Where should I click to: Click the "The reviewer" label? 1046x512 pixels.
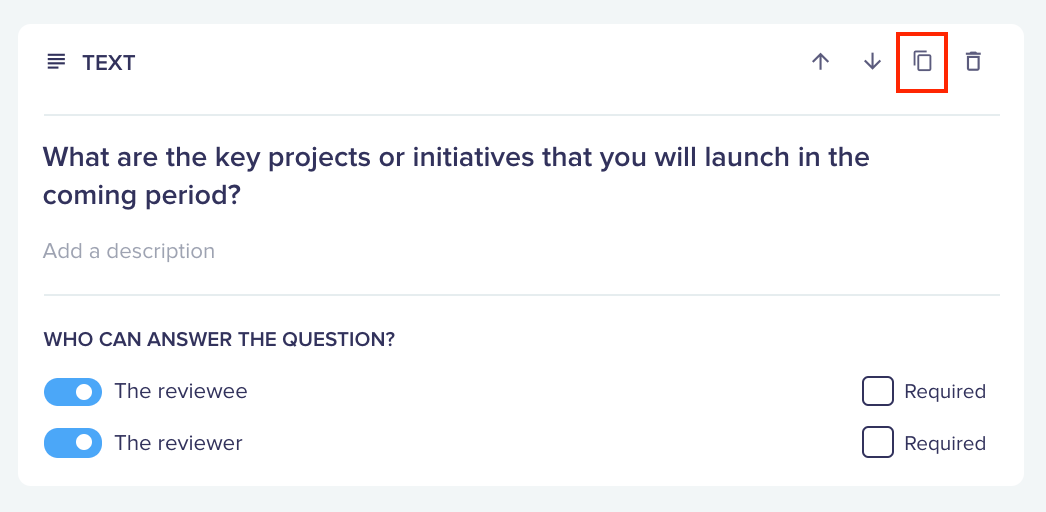click(178, 443)
